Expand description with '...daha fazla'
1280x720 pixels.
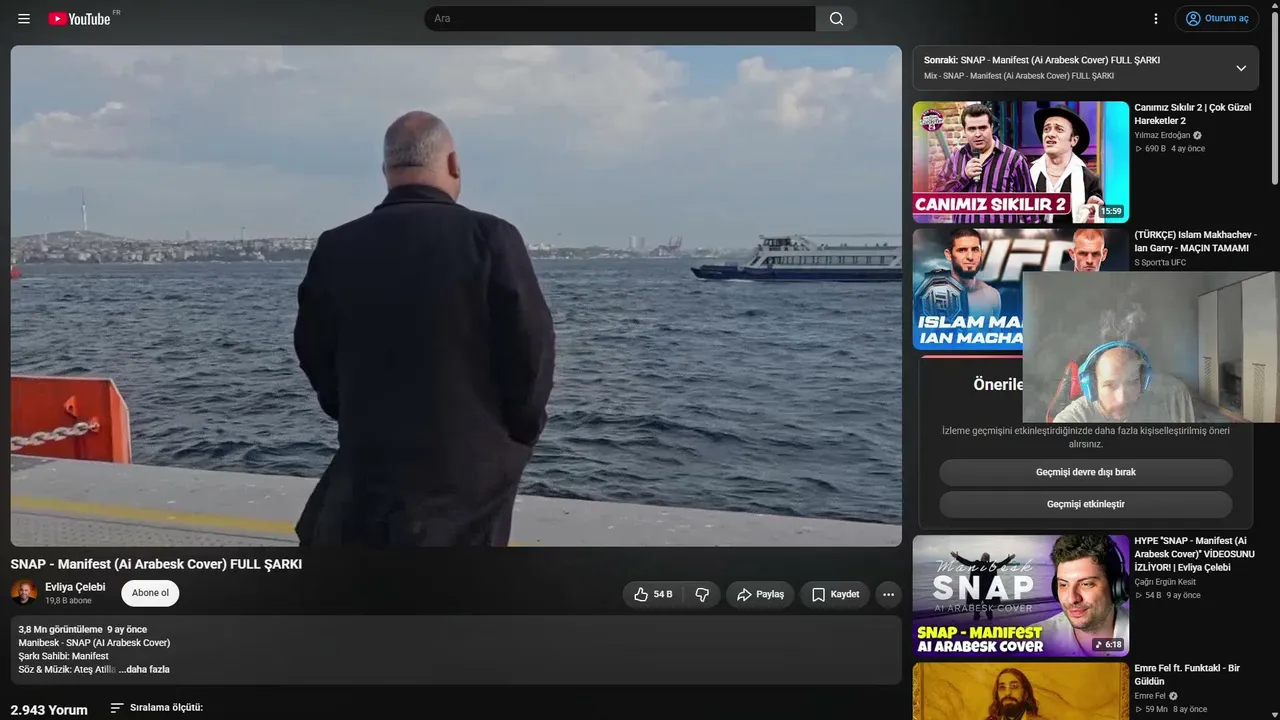144,669
